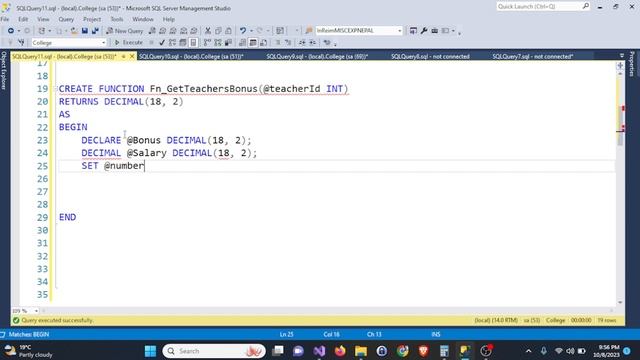Click the Decrease Indent icon
The image size is (640, 360).
[302, 42]
